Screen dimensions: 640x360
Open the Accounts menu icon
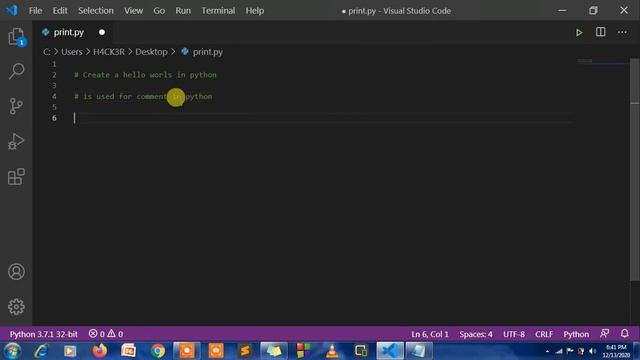[x=16, y=271]
